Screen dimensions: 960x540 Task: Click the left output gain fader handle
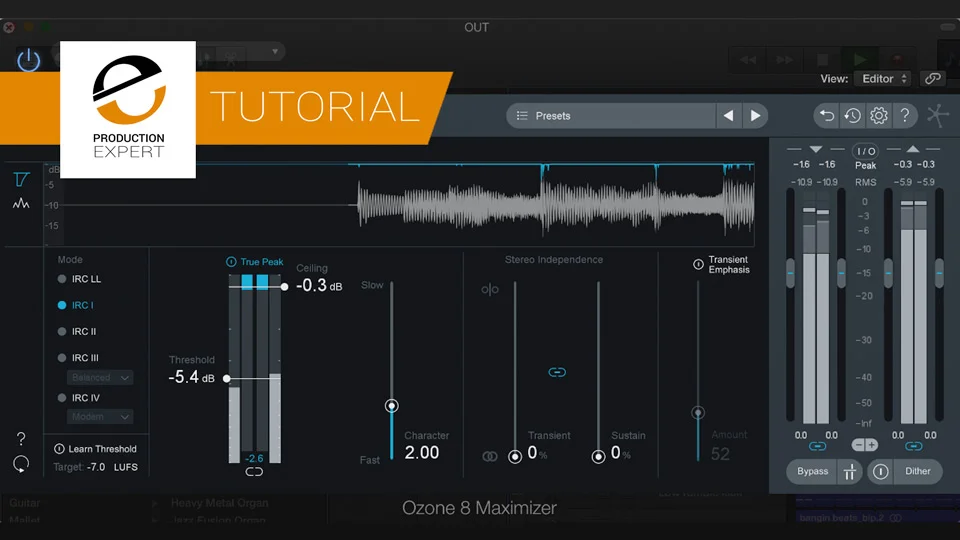pyautogui.click(x=888, y=273)
